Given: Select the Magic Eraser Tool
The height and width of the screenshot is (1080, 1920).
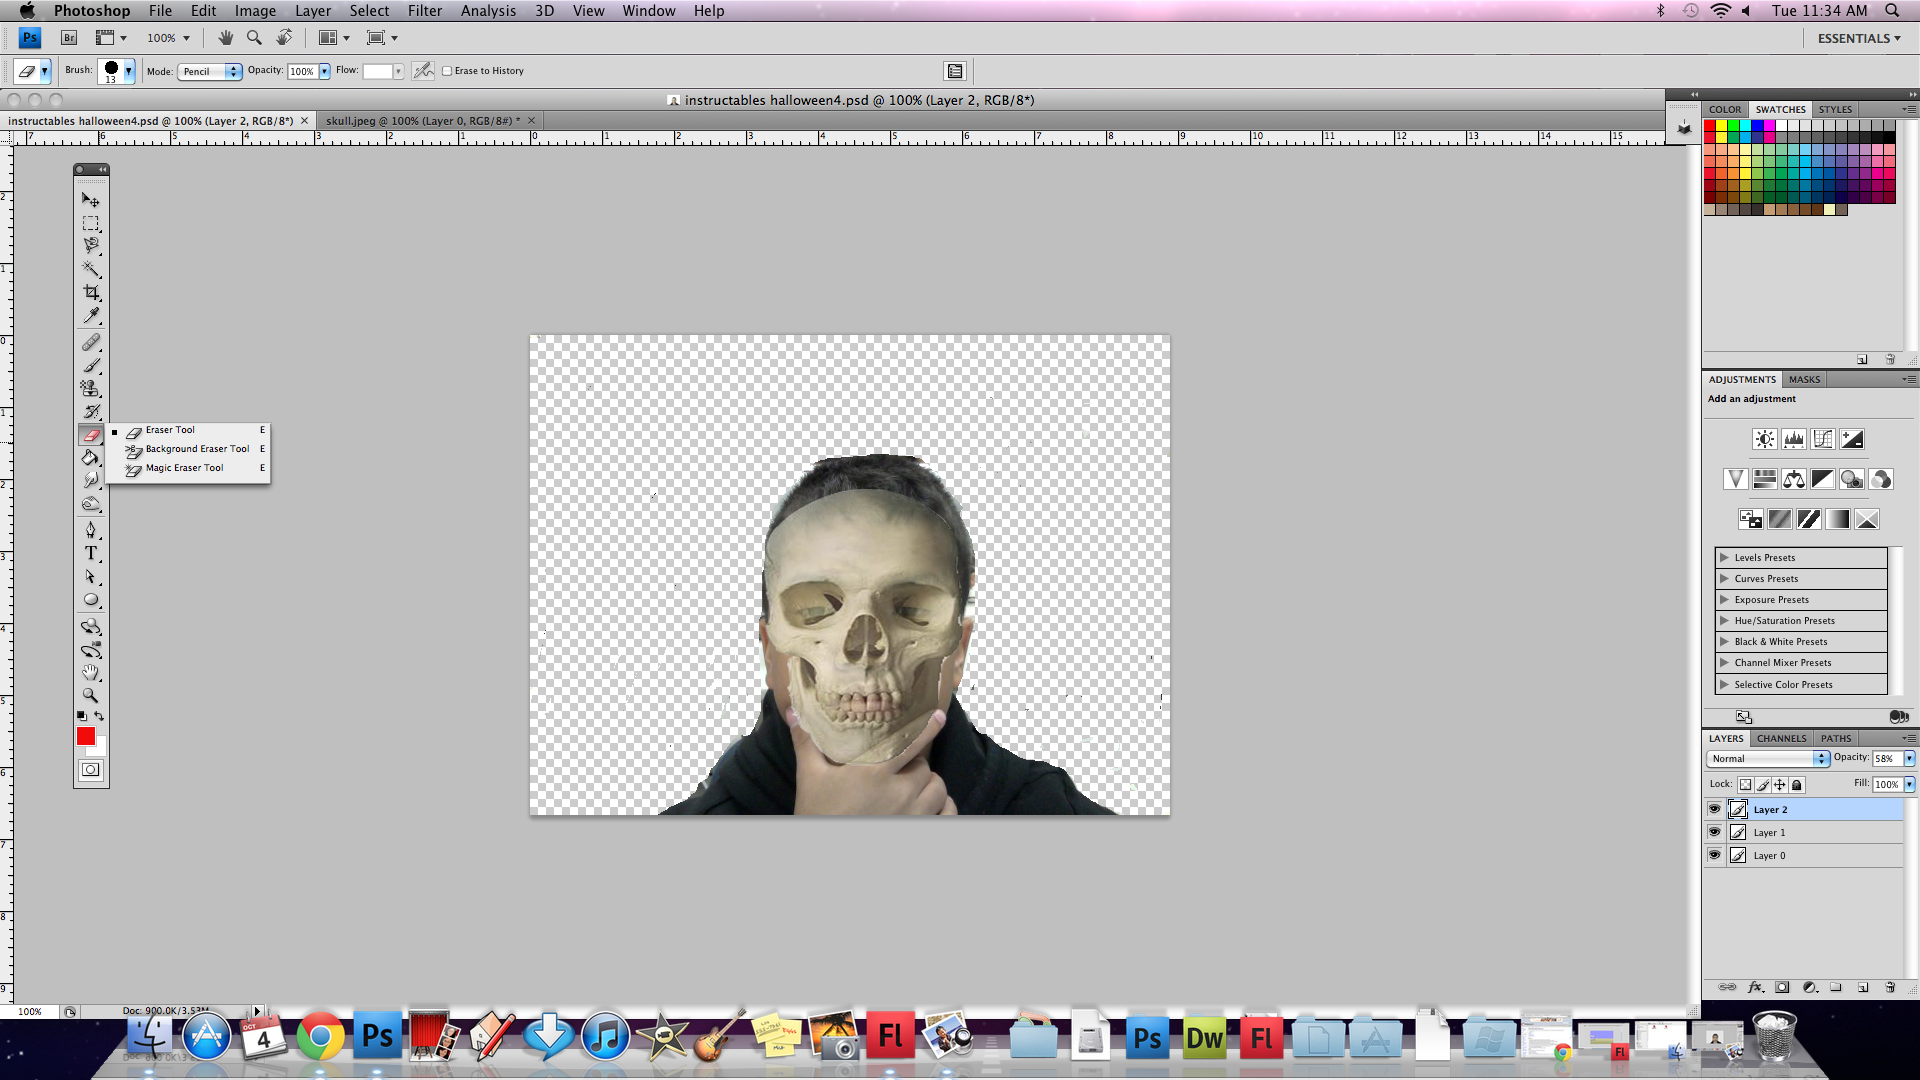Looking at the screenshot, I should [183, 468].
